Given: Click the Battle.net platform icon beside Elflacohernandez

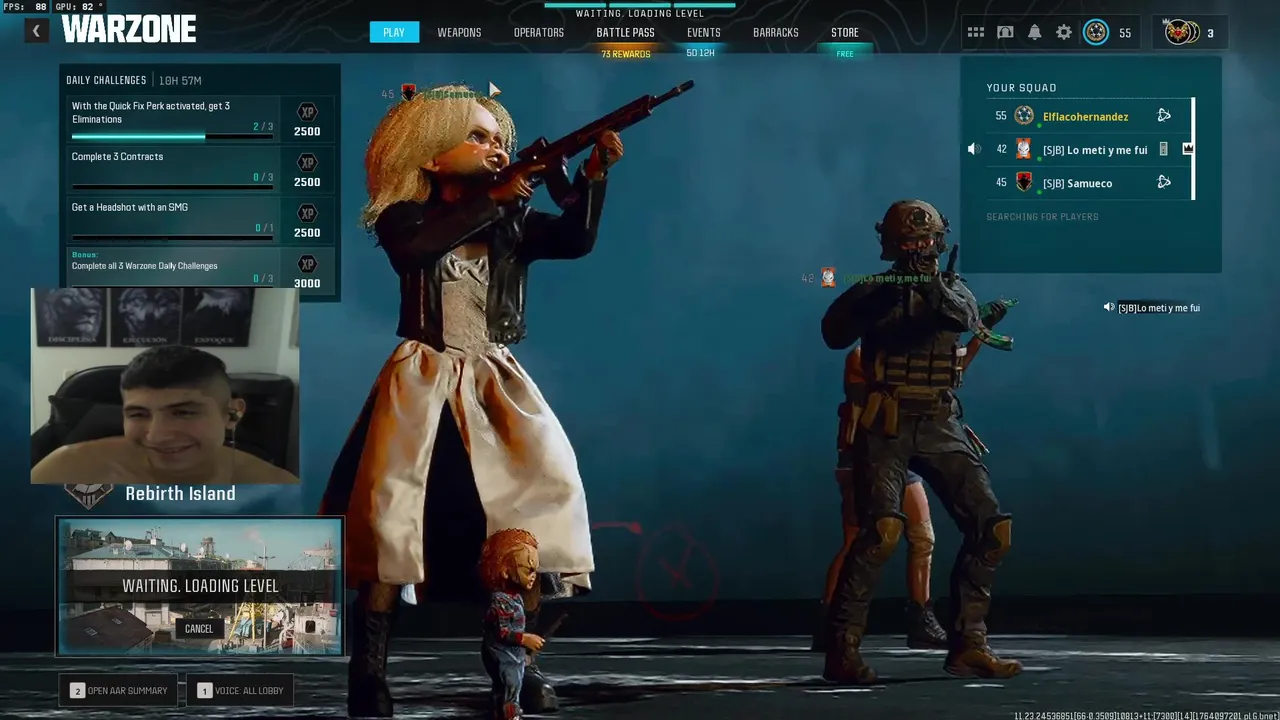Looking at the screenshot, I should click(1164, 116).
